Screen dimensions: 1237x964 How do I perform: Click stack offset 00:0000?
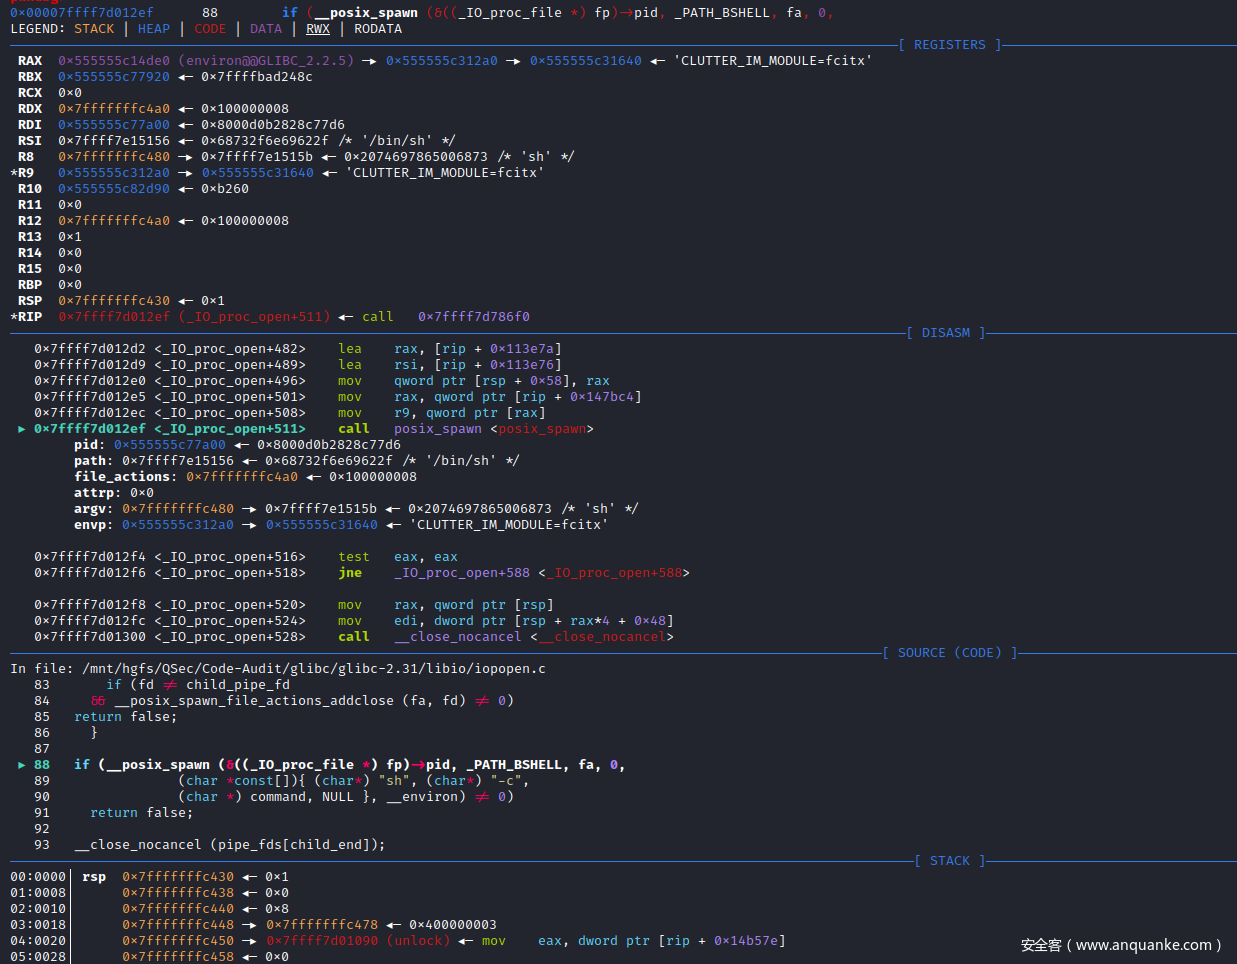pyautogui.click(x=38, y=877)
